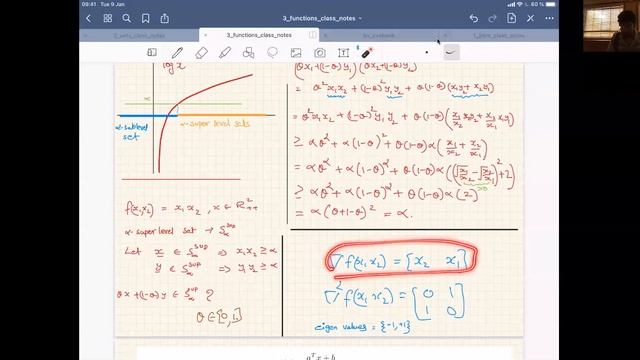640x360 pixels.
Task: Select the Lasso selection tool
Action: click(x=272, y=53)
